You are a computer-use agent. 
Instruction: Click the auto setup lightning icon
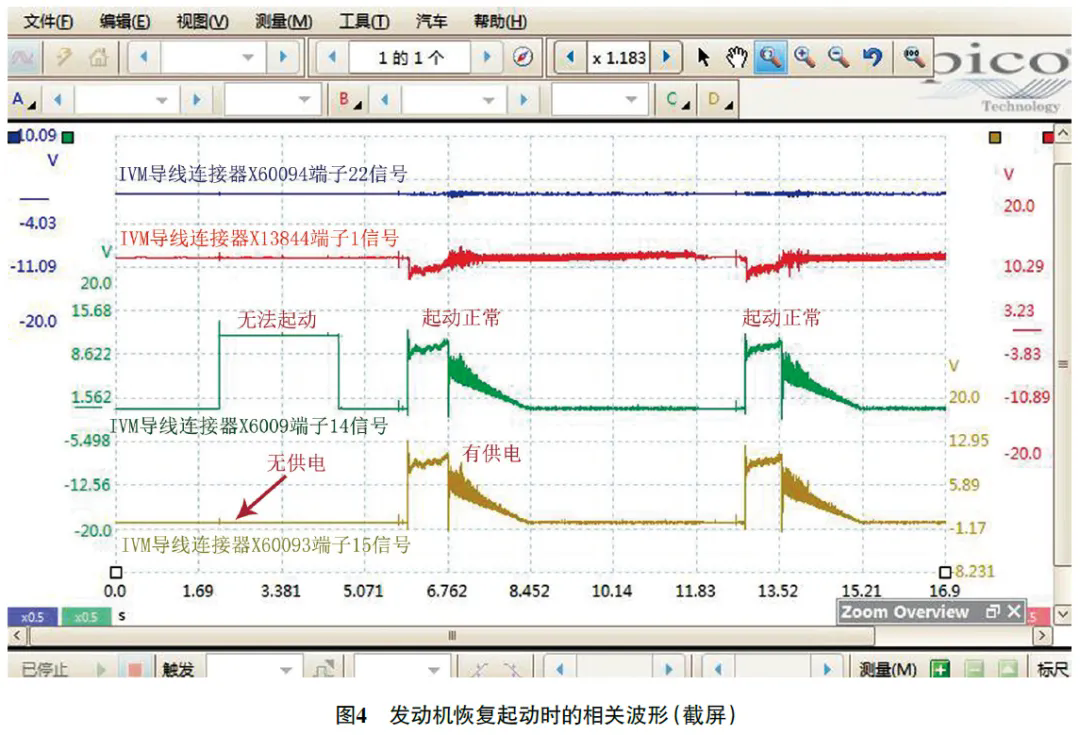64,57
